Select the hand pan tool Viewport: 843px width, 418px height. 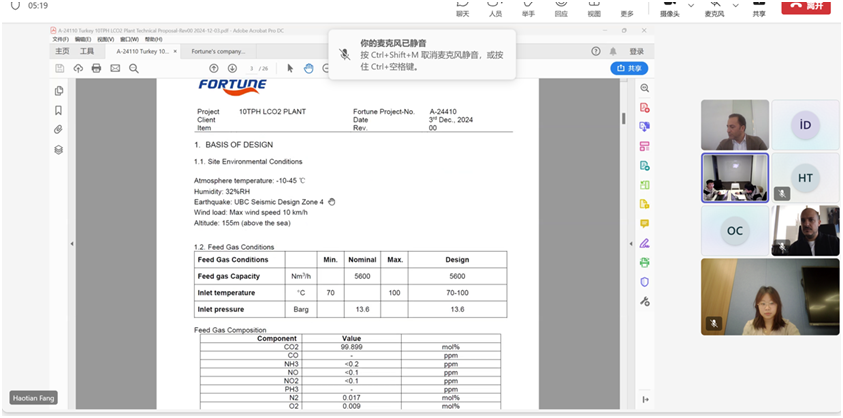[x=310, y=68]
